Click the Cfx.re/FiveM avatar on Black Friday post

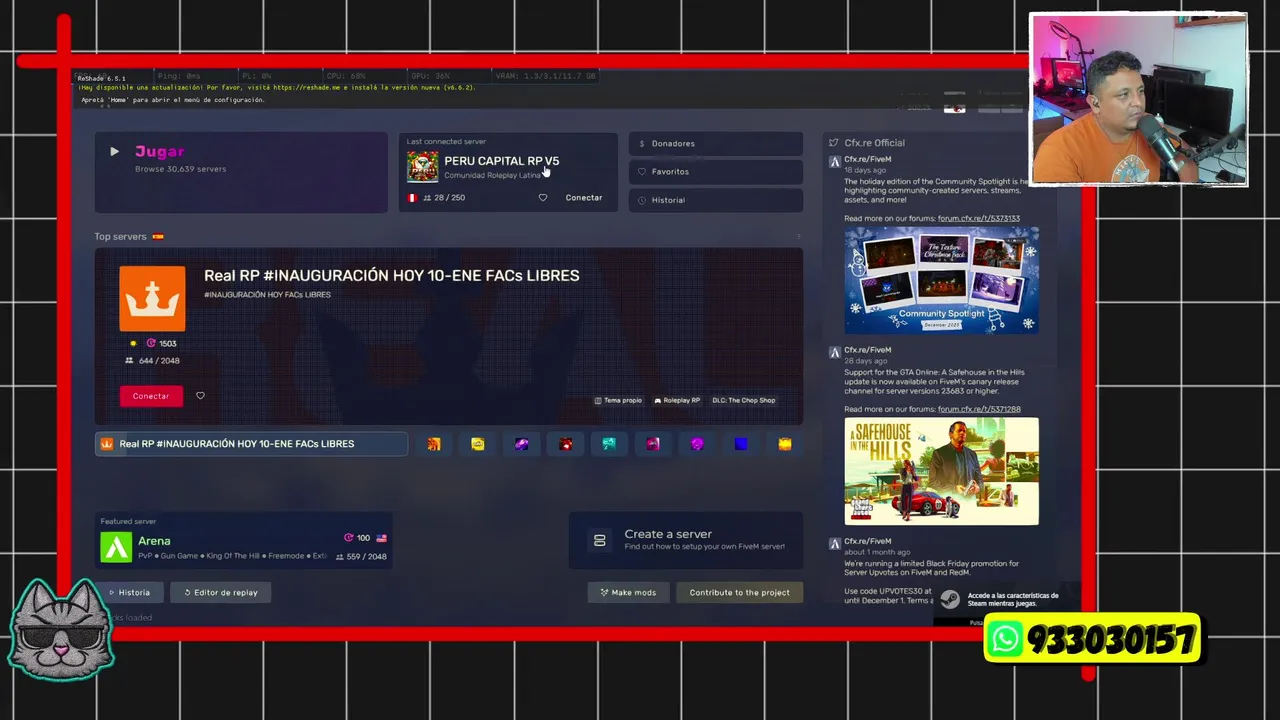click(x=835, y=543)
